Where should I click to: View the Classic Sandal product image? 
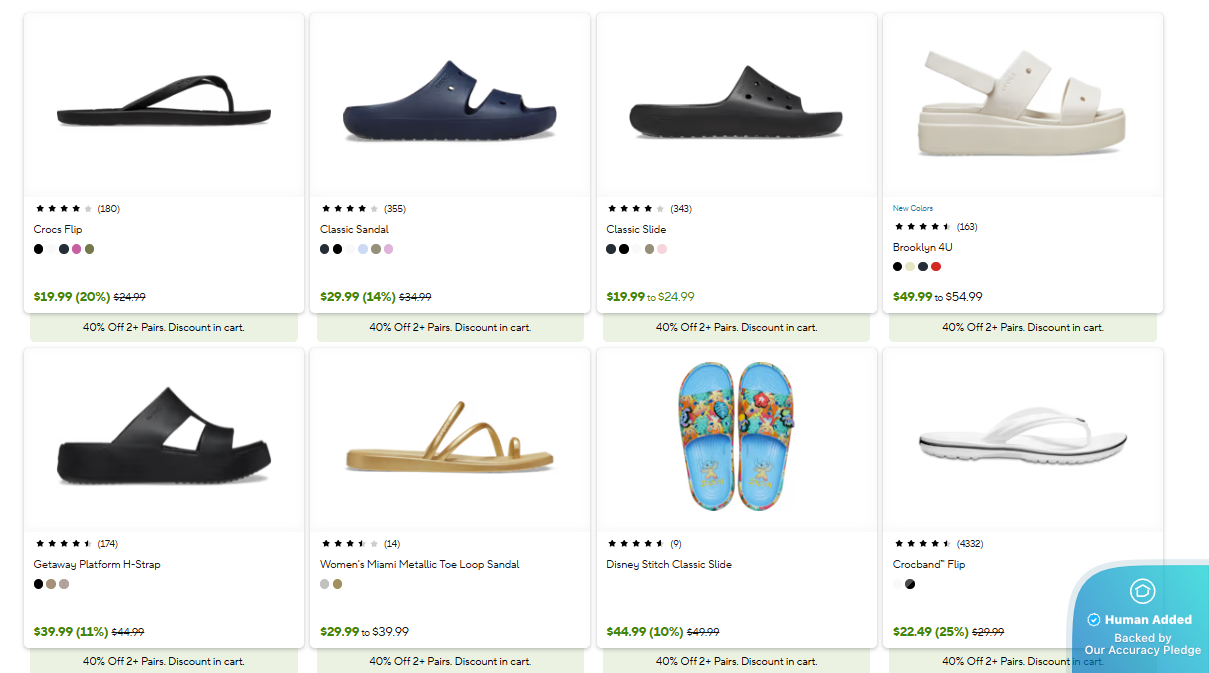(x=449, y=103)
